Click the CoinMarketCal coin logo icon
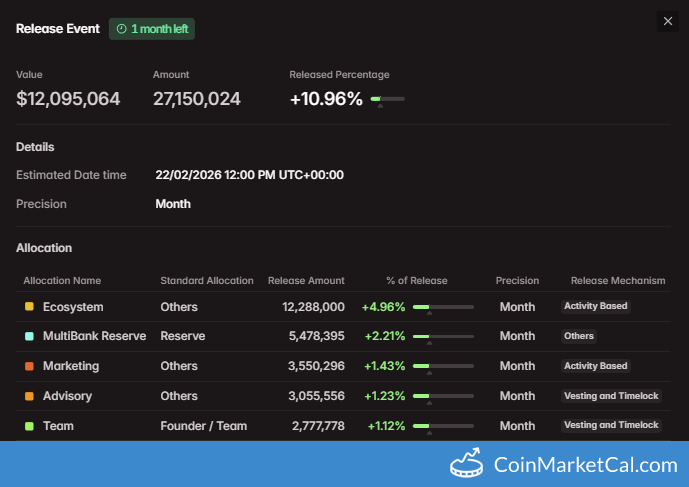Viewport: 689px width, 487px height. (466, 463)
